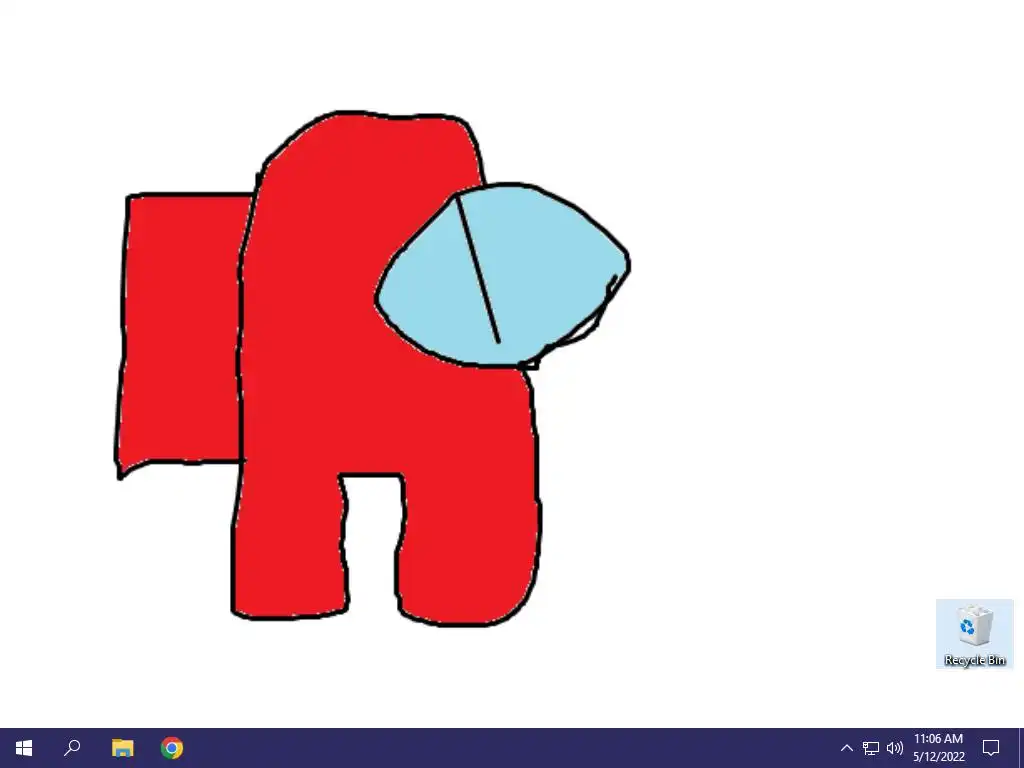Image resolution: width=1024 pixels, height=768 pixels.
Task: Show hidden system tray icons
Action: pos(846,748)
